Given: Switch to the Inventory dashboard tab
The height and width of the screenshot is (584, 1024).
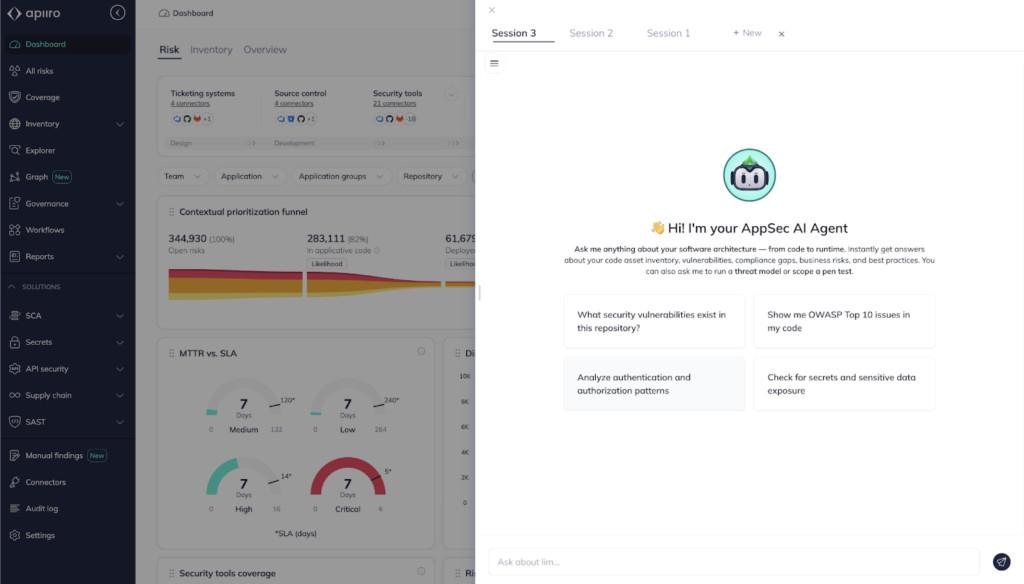Looking at the screenshot, I should 211,50.
